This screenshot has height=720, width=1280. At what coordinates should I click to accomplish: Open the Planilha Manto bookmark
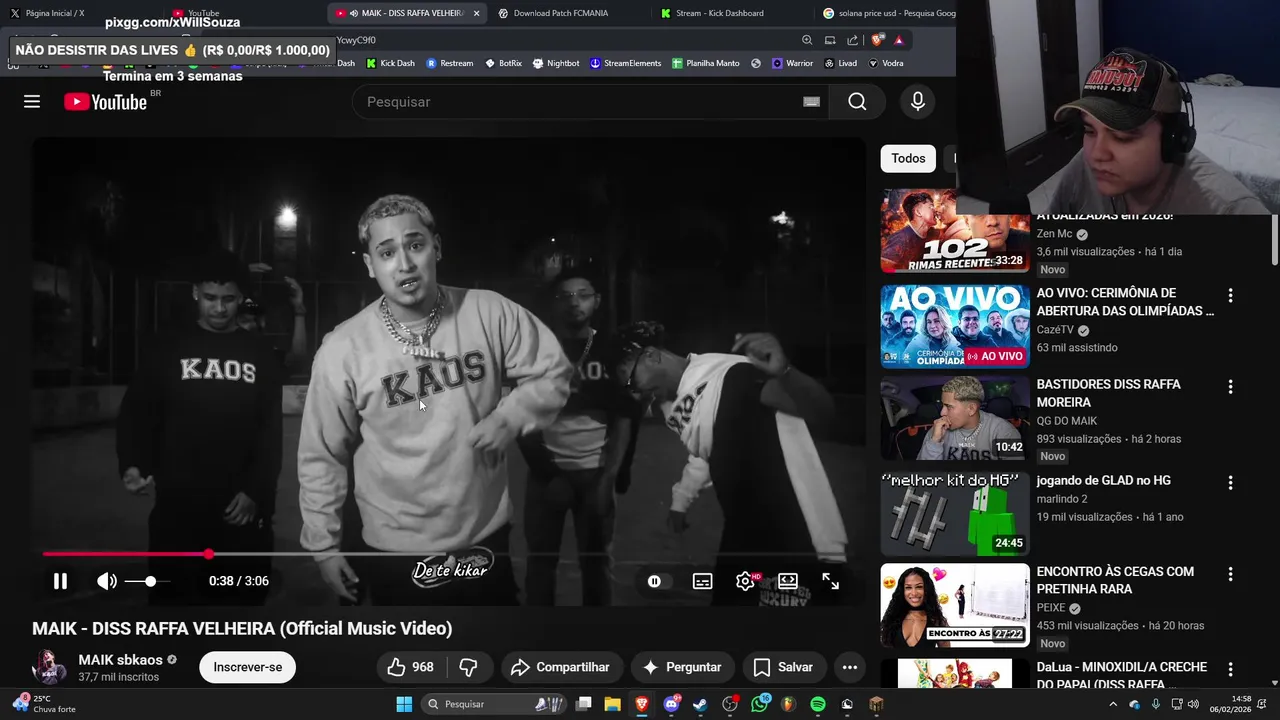click(x=706, y=63)
